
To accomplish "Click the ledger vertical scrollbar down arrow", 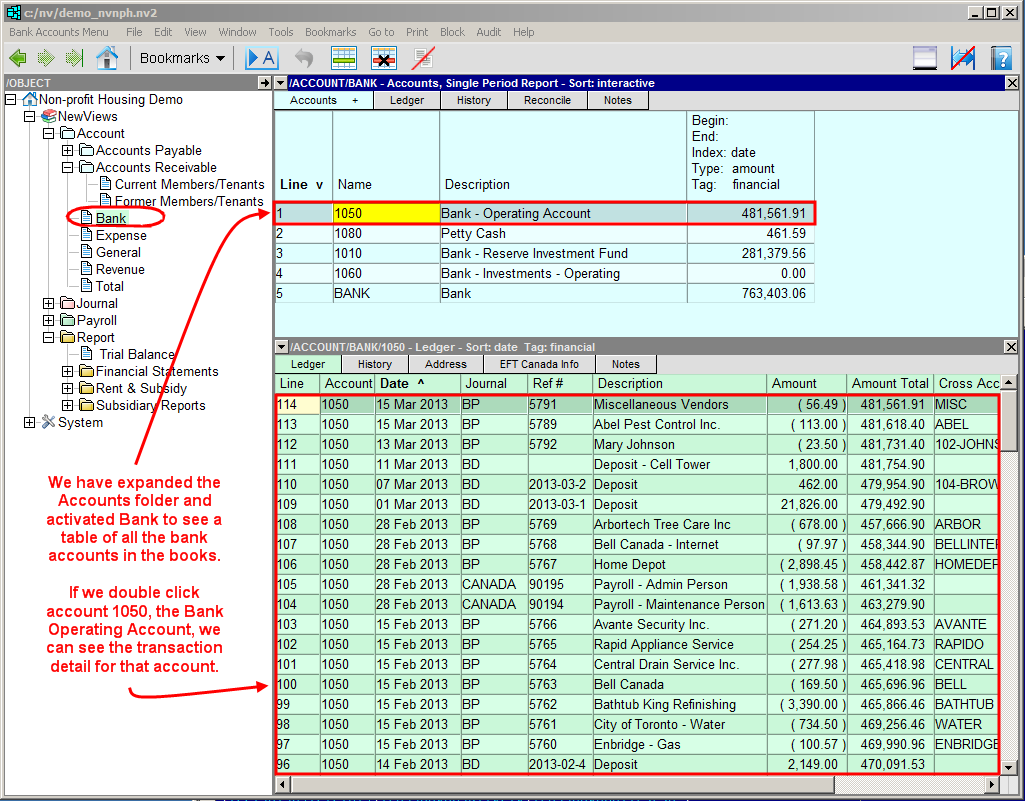I will coord(1009,766).
